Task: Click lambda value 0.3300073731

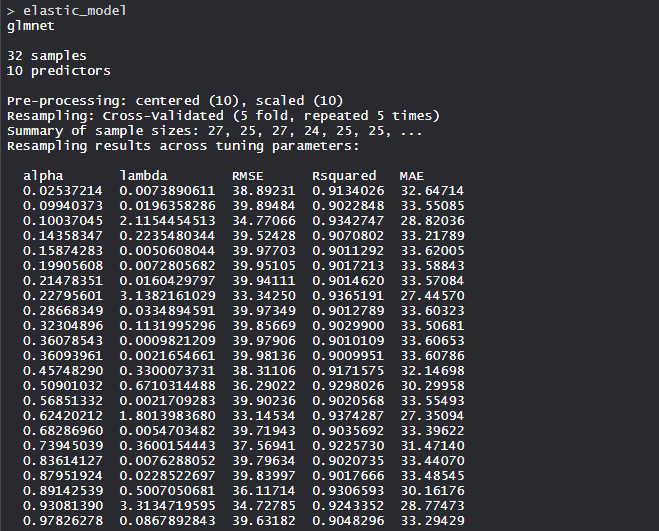Action: (x=167, y=371)
